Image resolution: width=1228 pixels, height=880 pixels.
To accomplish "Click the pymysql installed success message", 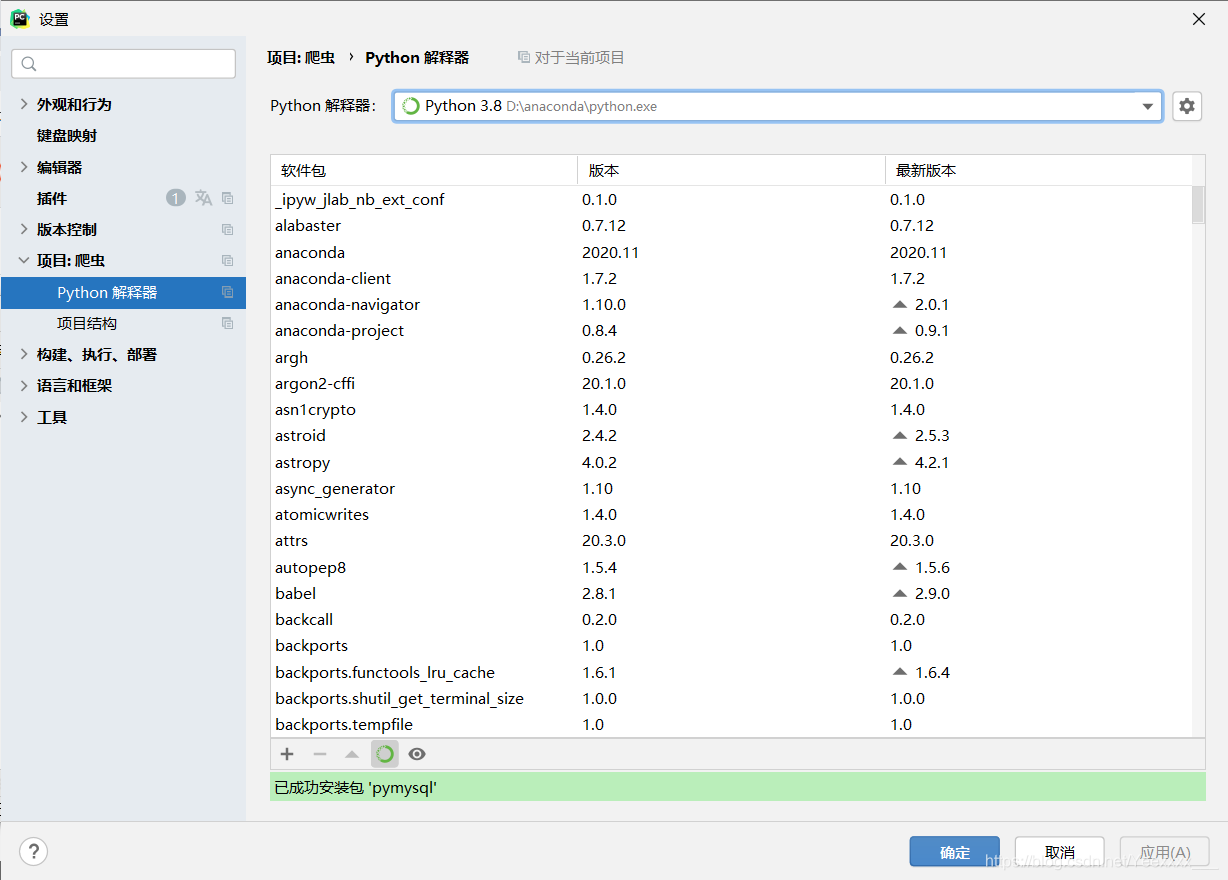I will point(738,787).
